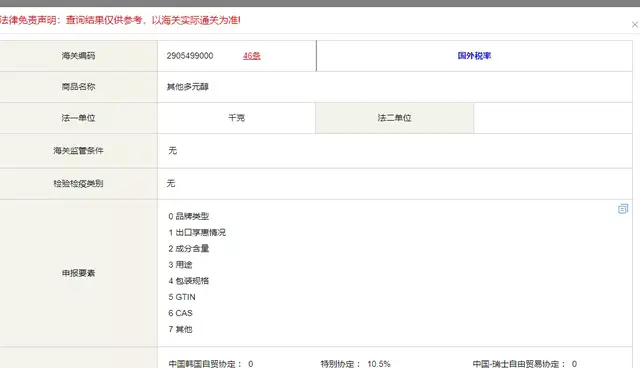Select the 7 其他 element
This screenshot has width=640, height=368.
click(180, 329)
